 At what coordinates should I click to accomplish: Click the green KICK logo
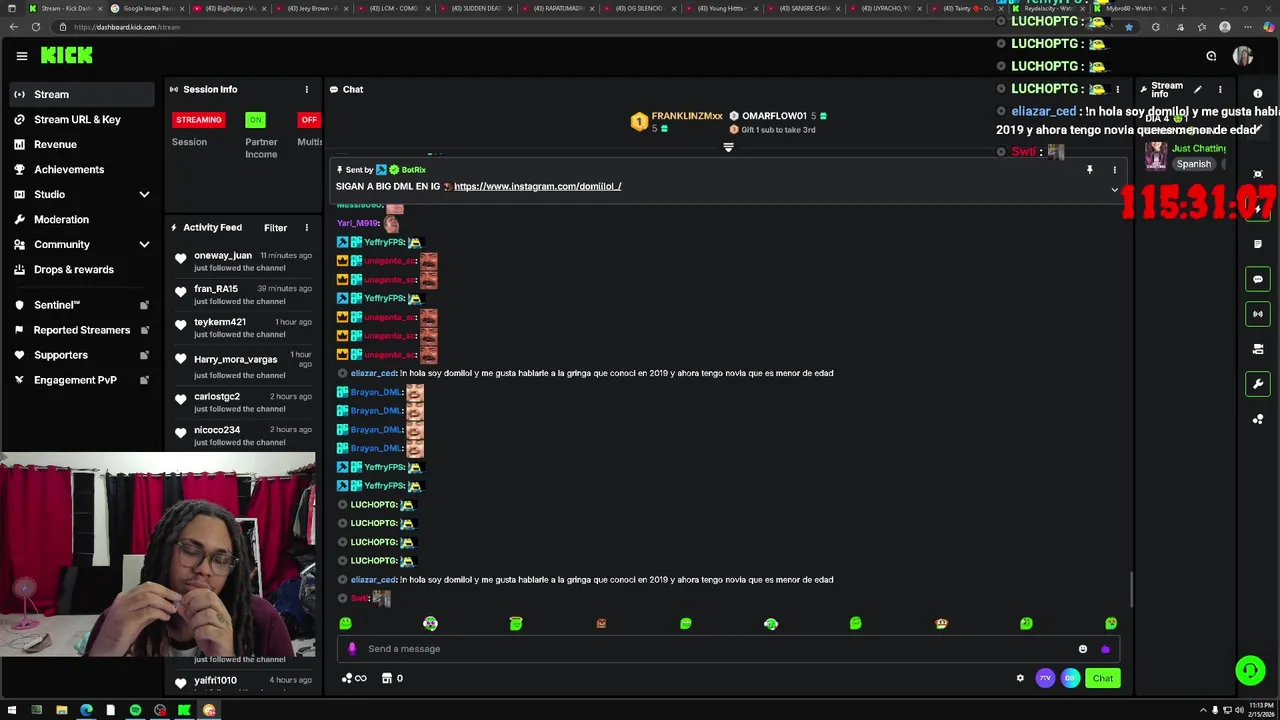click(67, 56)
